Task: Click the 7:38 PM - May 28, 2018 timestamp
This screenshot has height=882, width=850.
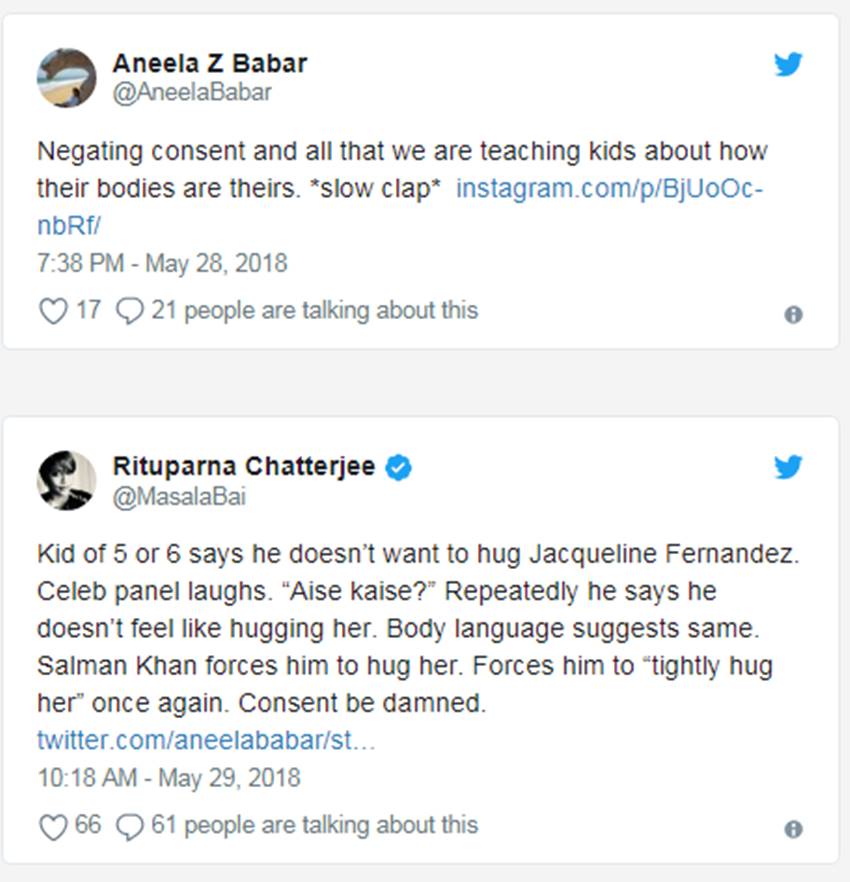Action: (x=162, y=264)
